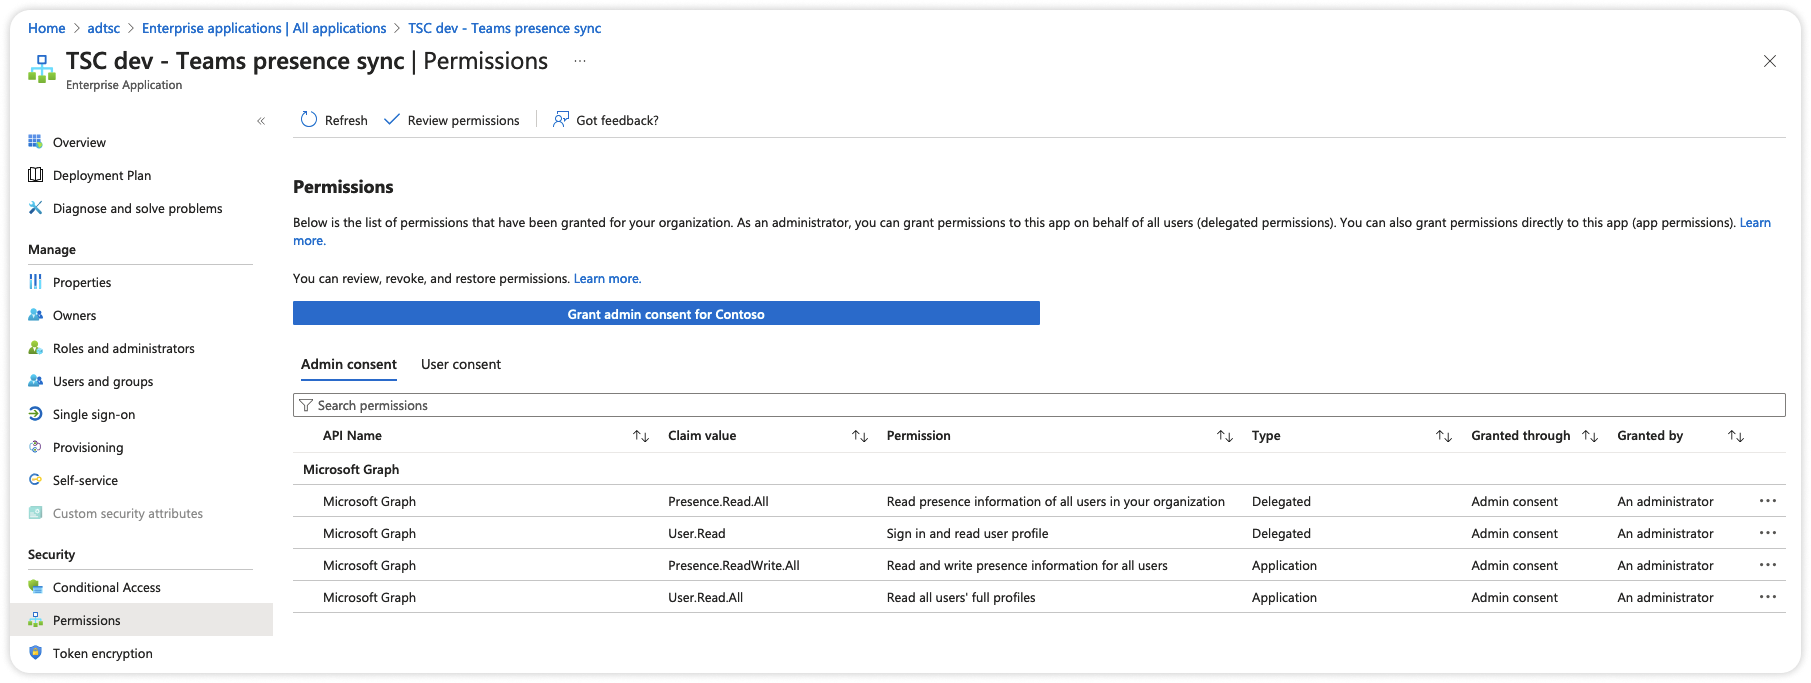Viewport: 1811px width, 683px height.
Task: Click the Roles and administrators icon
Action: click(35, 348)
